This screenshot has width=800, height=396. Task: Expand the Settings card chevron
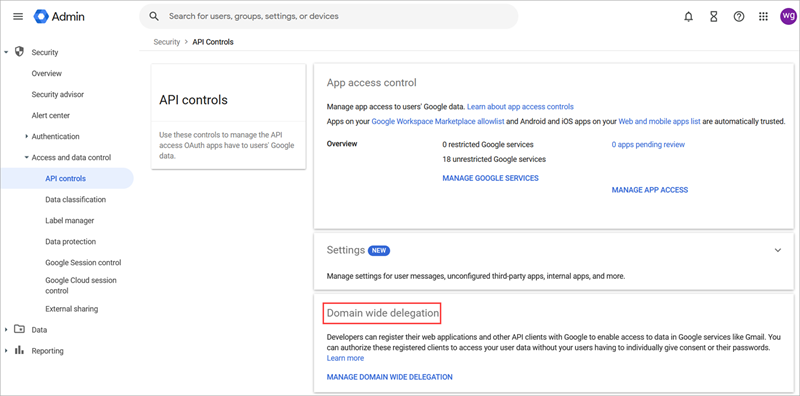778,250
